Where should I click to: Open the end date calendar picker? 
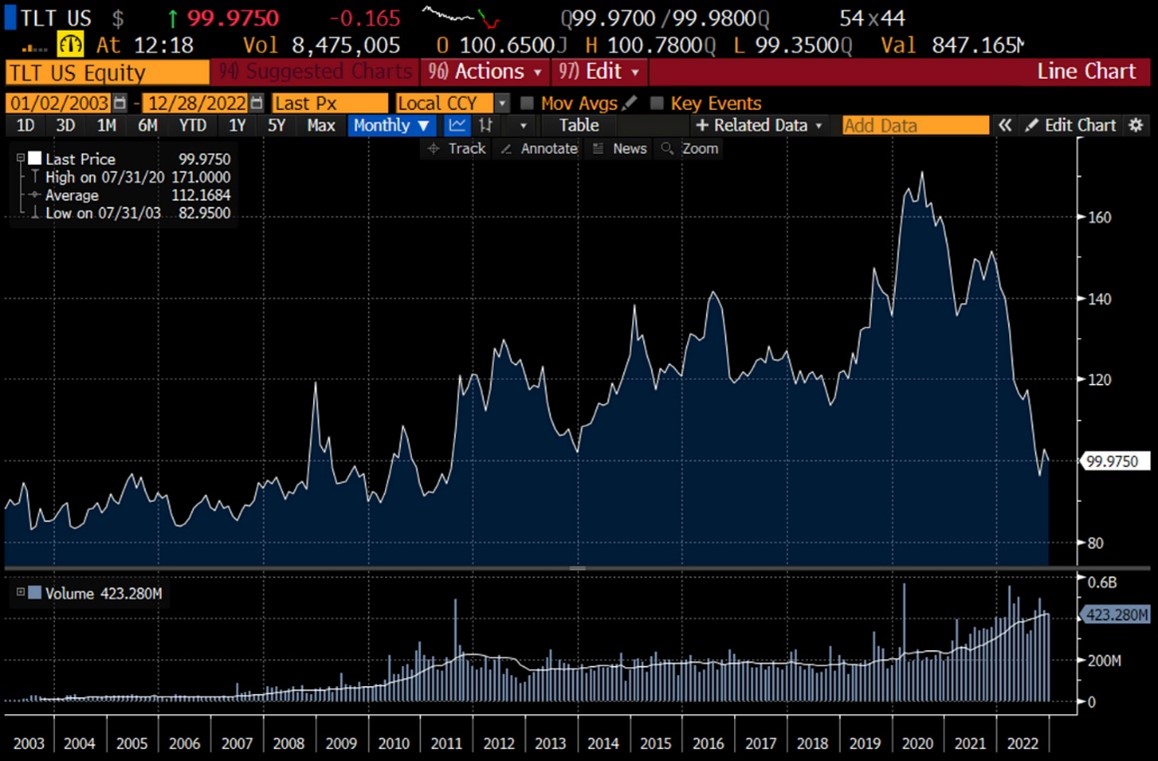click(257, 103)
